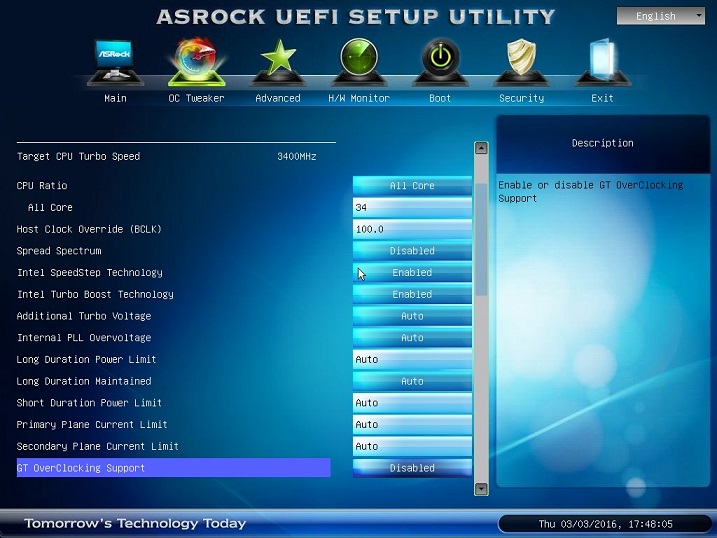The image size is (717, 538).
Task: Switch to the Security tab label
Action: (x=522, y=98)
